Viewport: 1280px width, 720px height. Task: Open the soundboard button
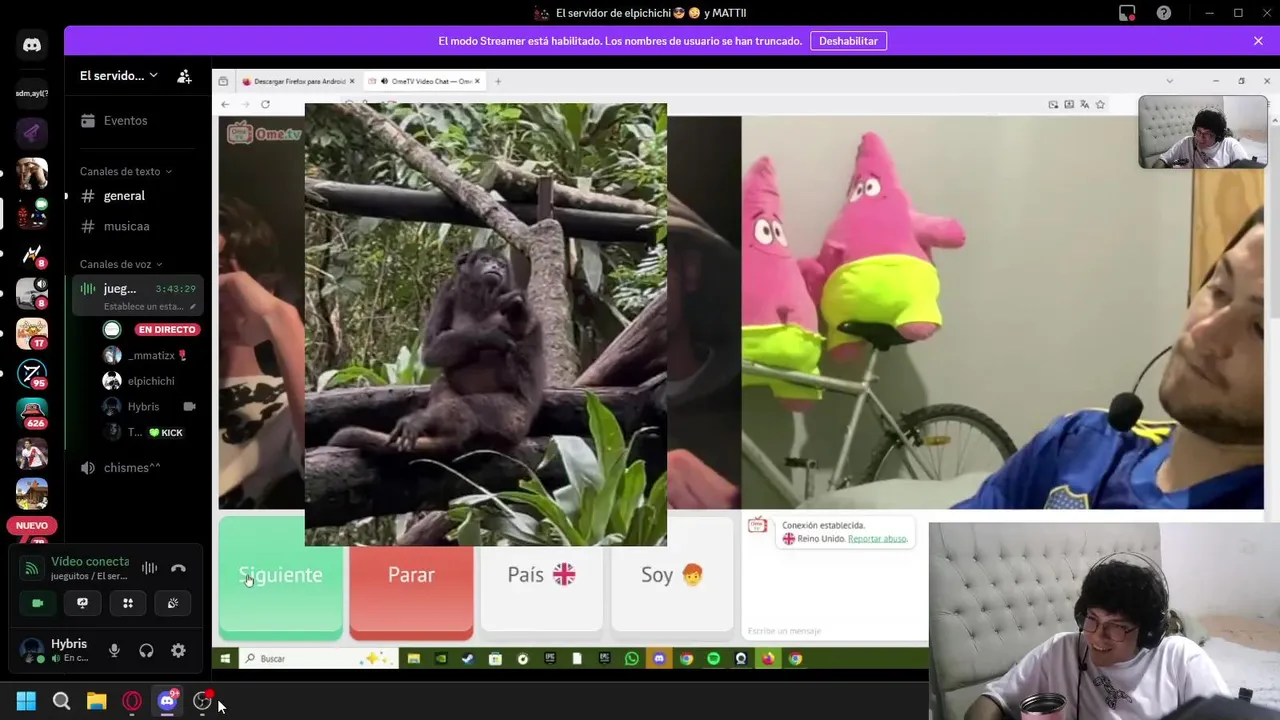172,603
